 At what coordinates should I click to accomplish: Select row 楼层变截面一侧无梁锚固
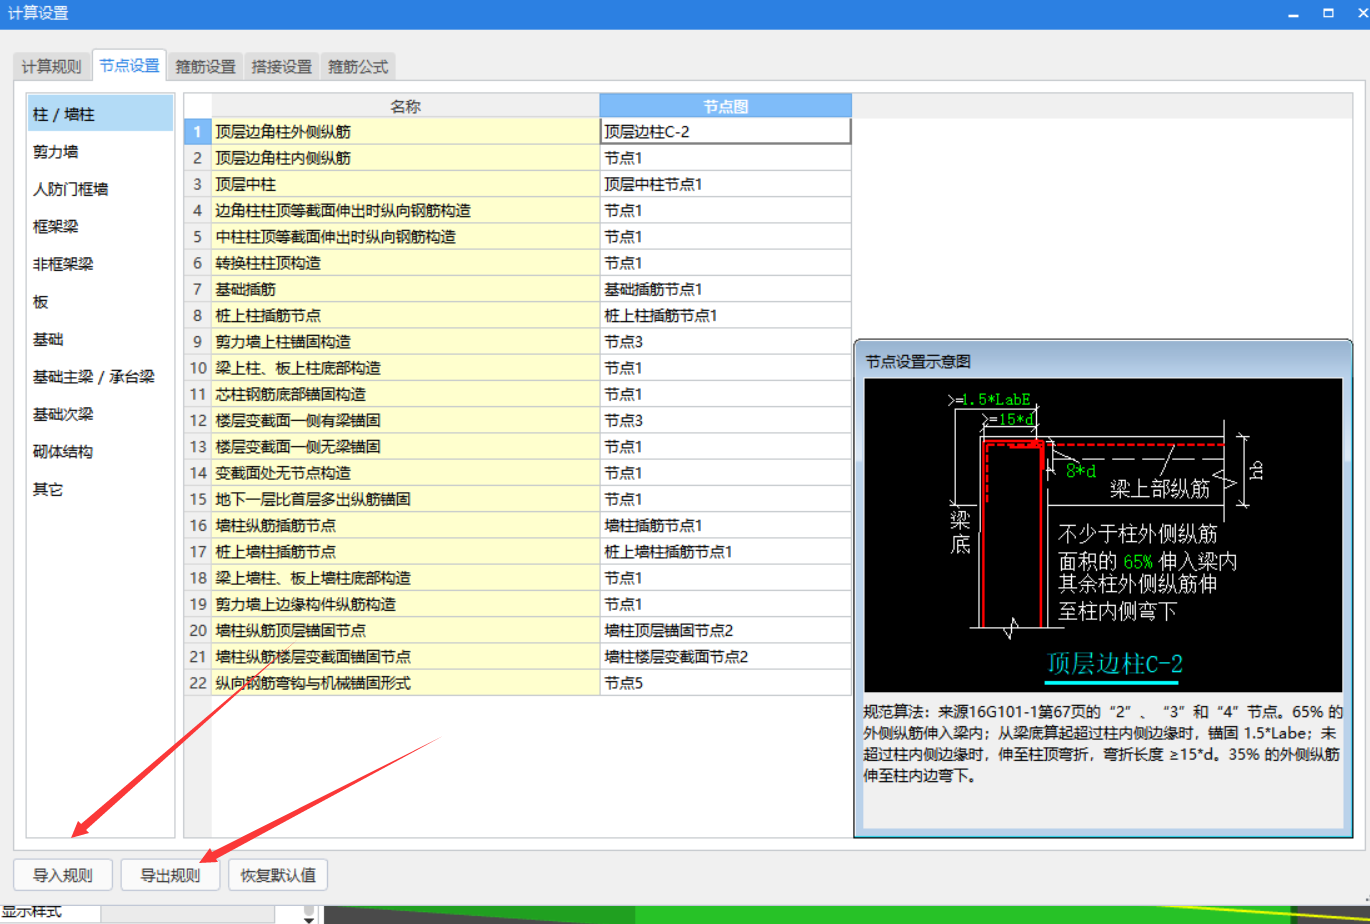coord(405,446)
